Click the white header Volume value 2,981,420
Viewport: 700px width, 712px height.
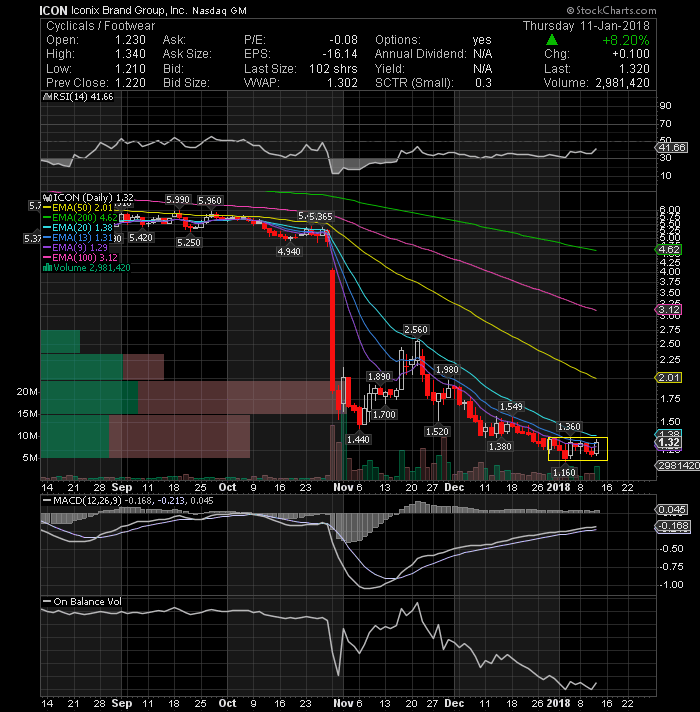622,83
